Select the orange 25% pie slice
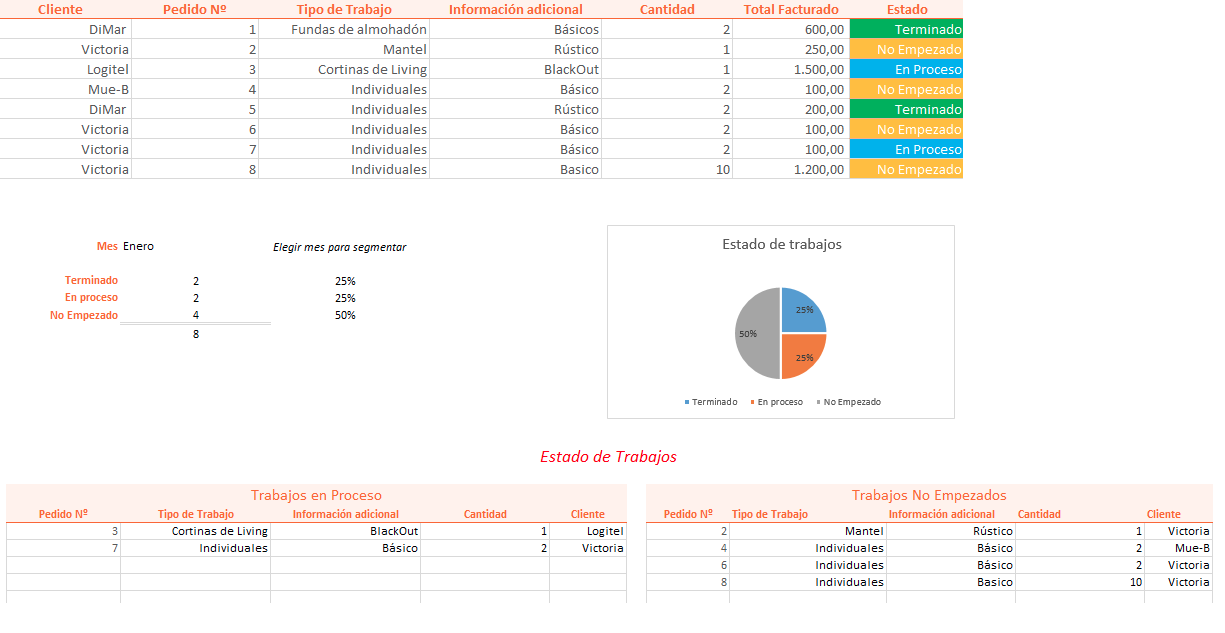This screenshot has height=633, width=1225. [x=803, y=357]
